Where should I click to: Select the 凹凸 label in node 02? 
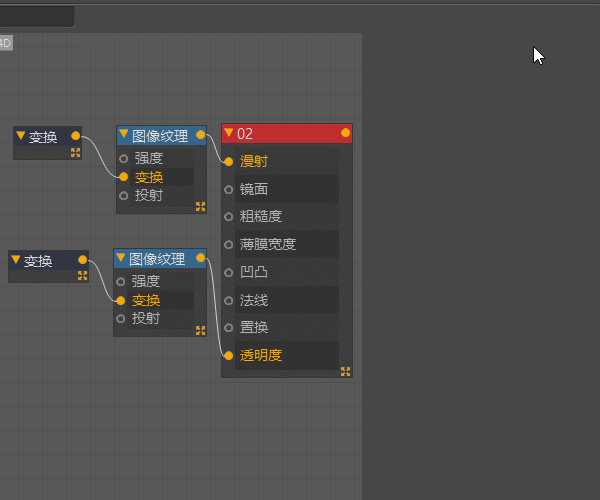click(253, 272)
